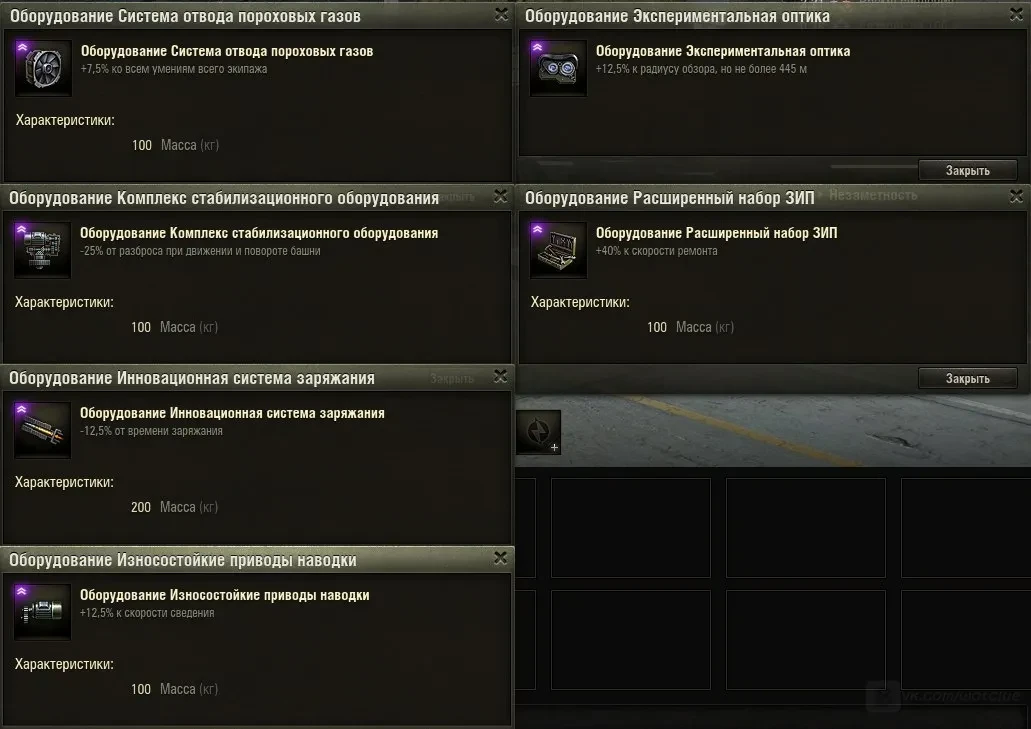Click the Система отвода пороховых газов bold title
1031x729 pixels.
tap(227, 51)
